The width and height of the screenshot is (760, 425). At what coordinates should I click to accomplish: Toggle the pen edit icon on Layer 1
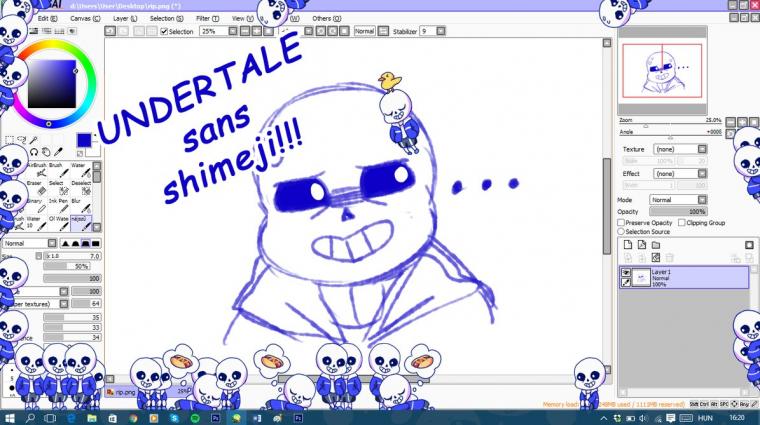626,282
